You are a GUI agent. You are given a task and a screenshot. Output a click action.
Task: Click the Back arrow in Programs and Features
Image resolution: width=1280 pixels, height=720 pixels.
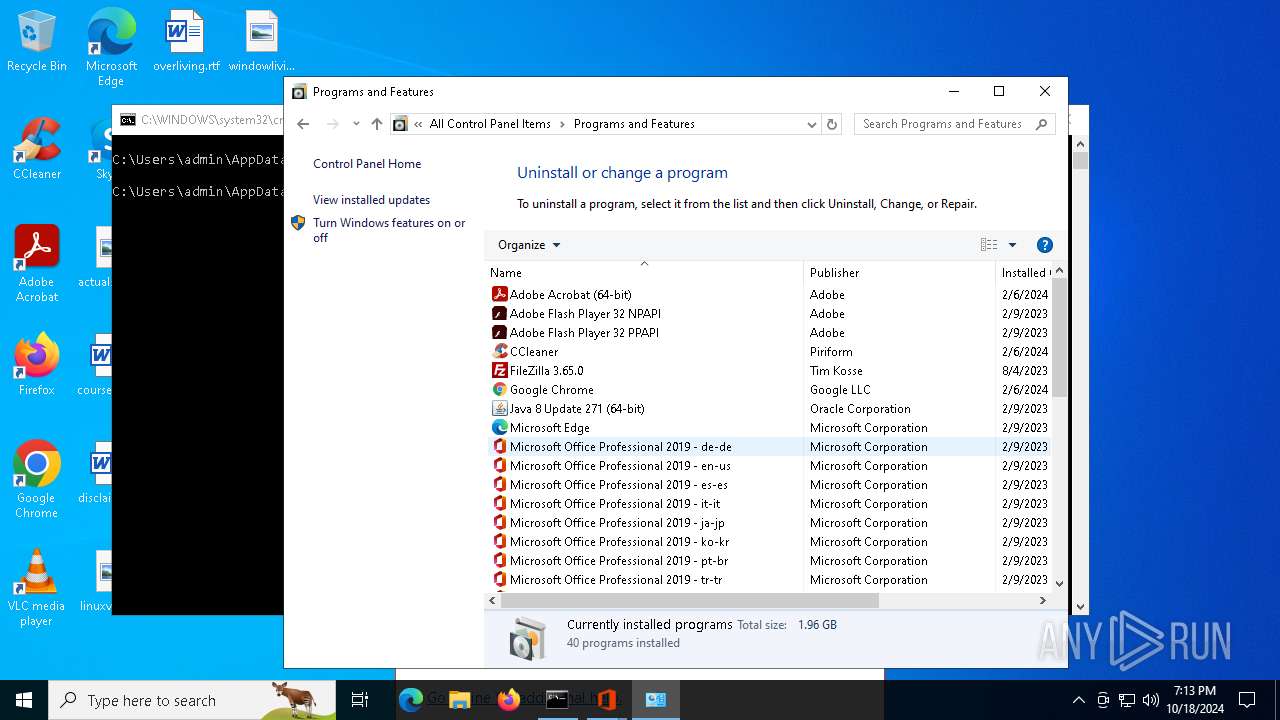coord(303,124)
